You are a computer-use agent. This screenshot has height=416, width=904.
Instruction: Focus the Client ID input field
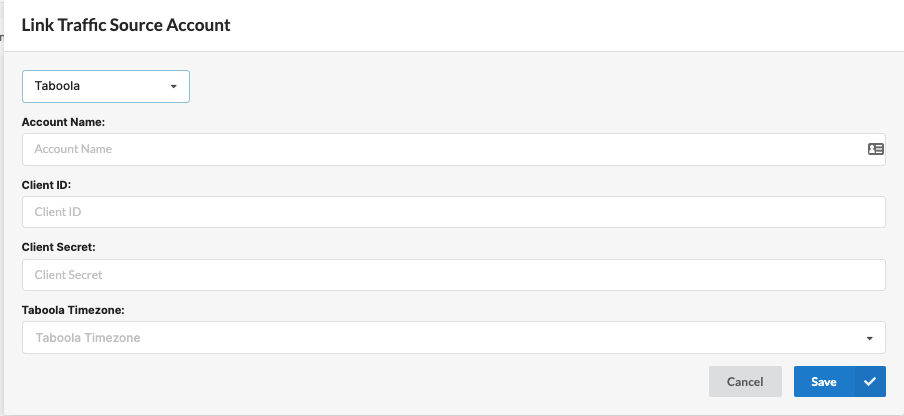[x=454, y=212]
